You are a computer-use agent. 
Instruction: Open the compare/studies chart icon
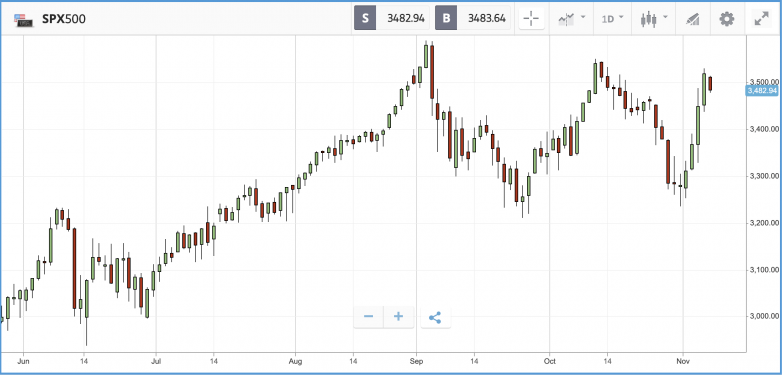(566, 19)
